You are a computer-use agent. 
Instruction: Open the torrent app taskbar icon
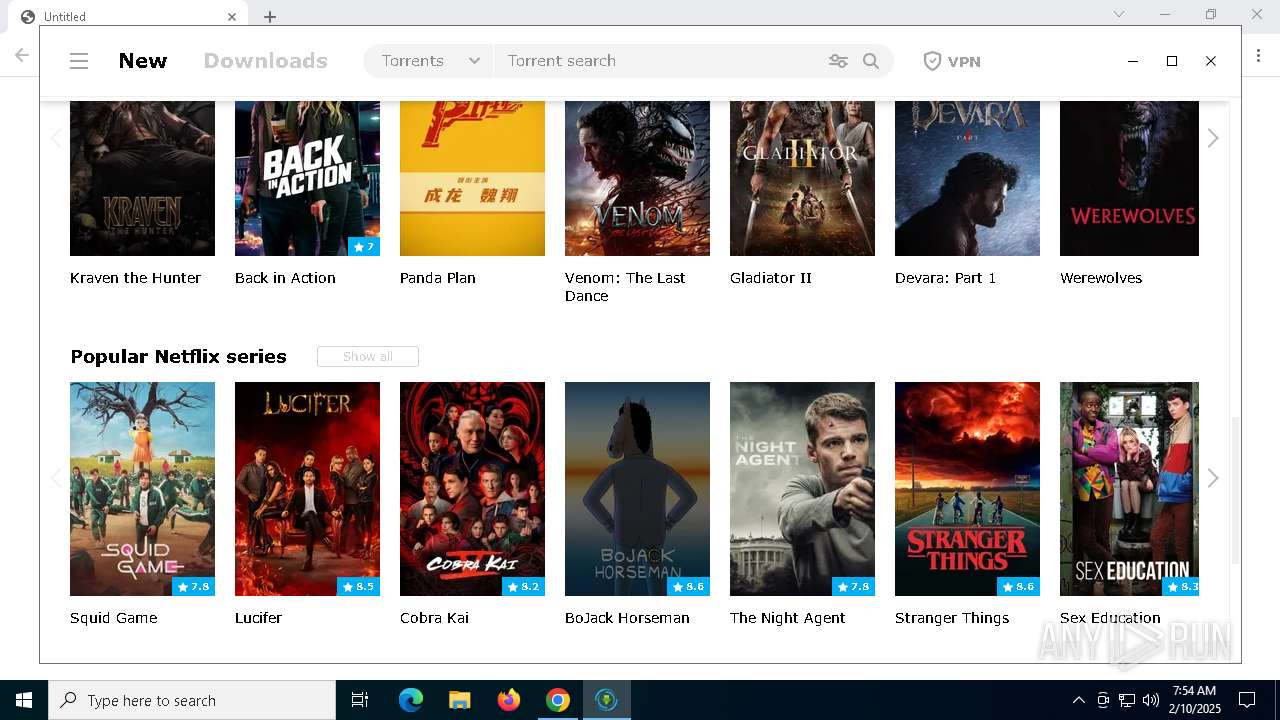coord(606,700)
